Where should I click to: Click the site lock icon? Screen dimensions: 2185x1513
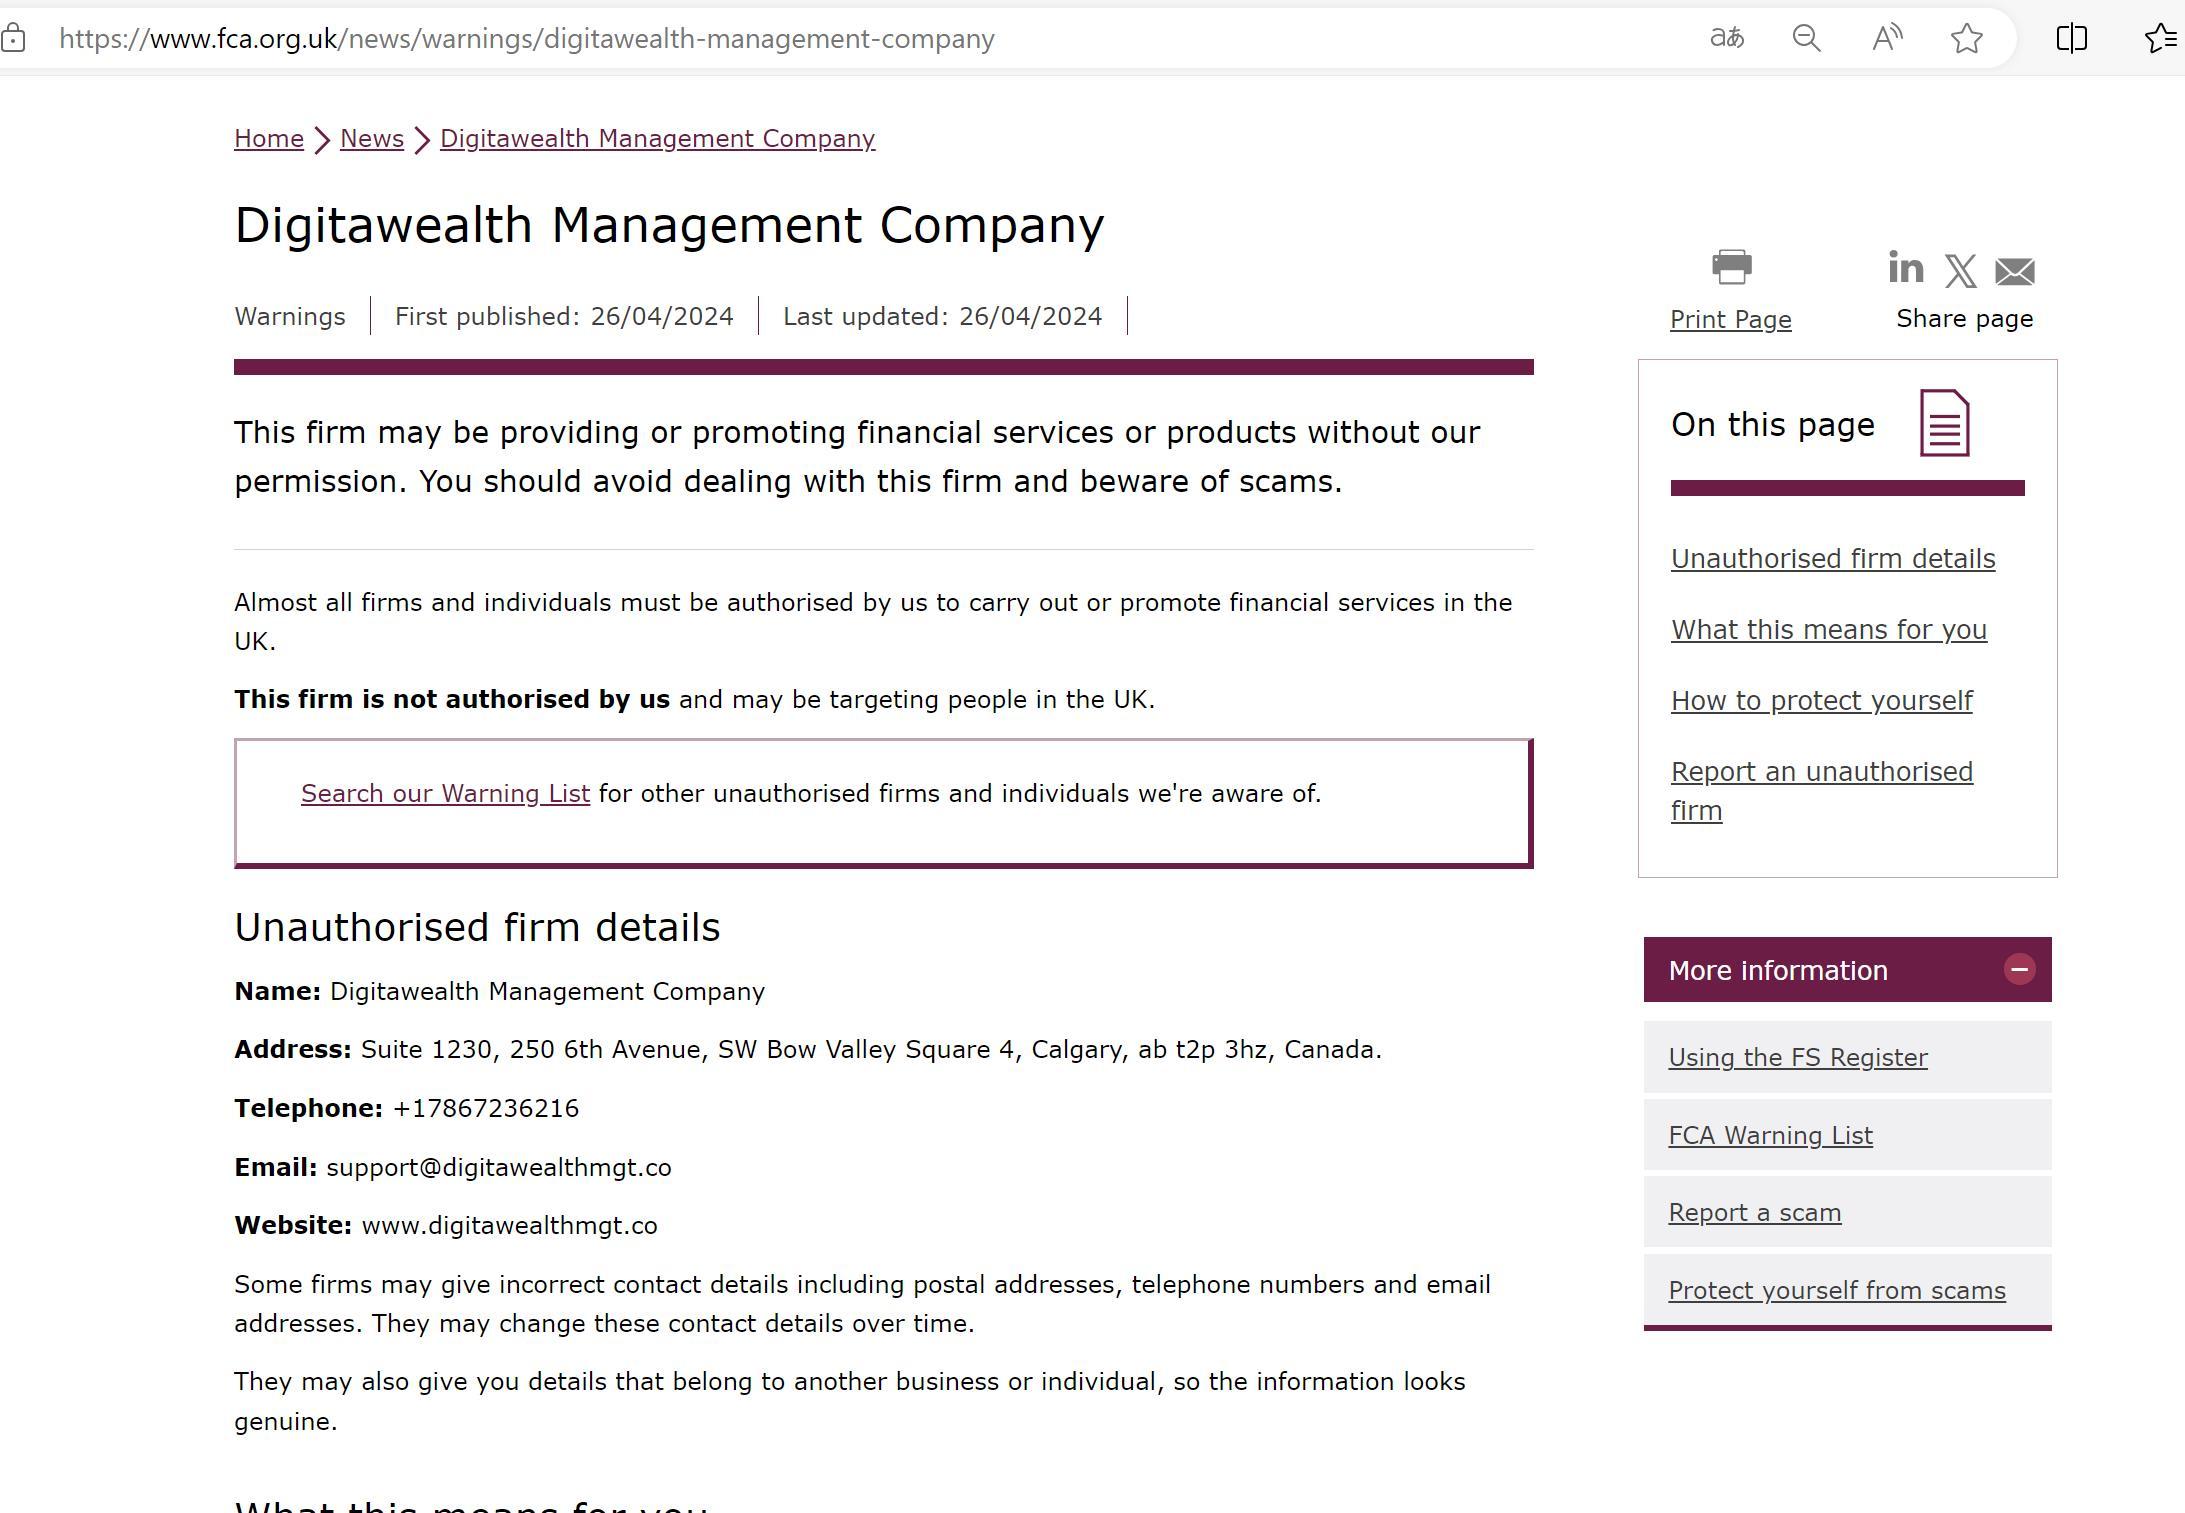pyautogui.click(x=13, y=38)
